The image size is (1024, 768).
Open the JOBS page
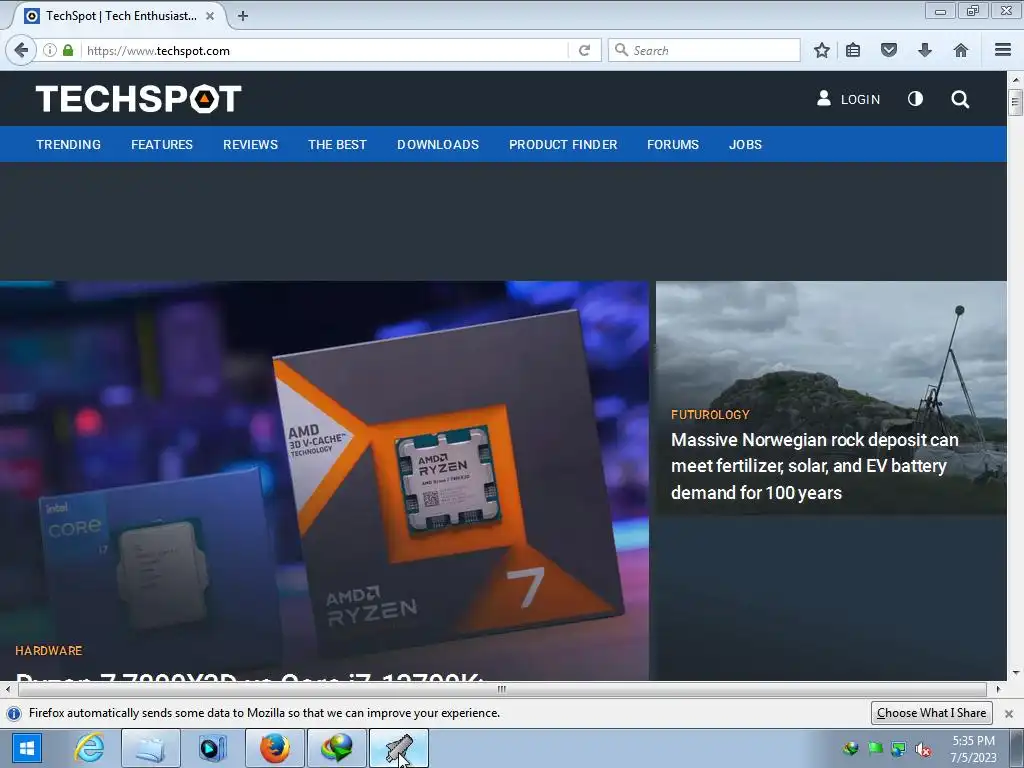[x=745, y=144]
